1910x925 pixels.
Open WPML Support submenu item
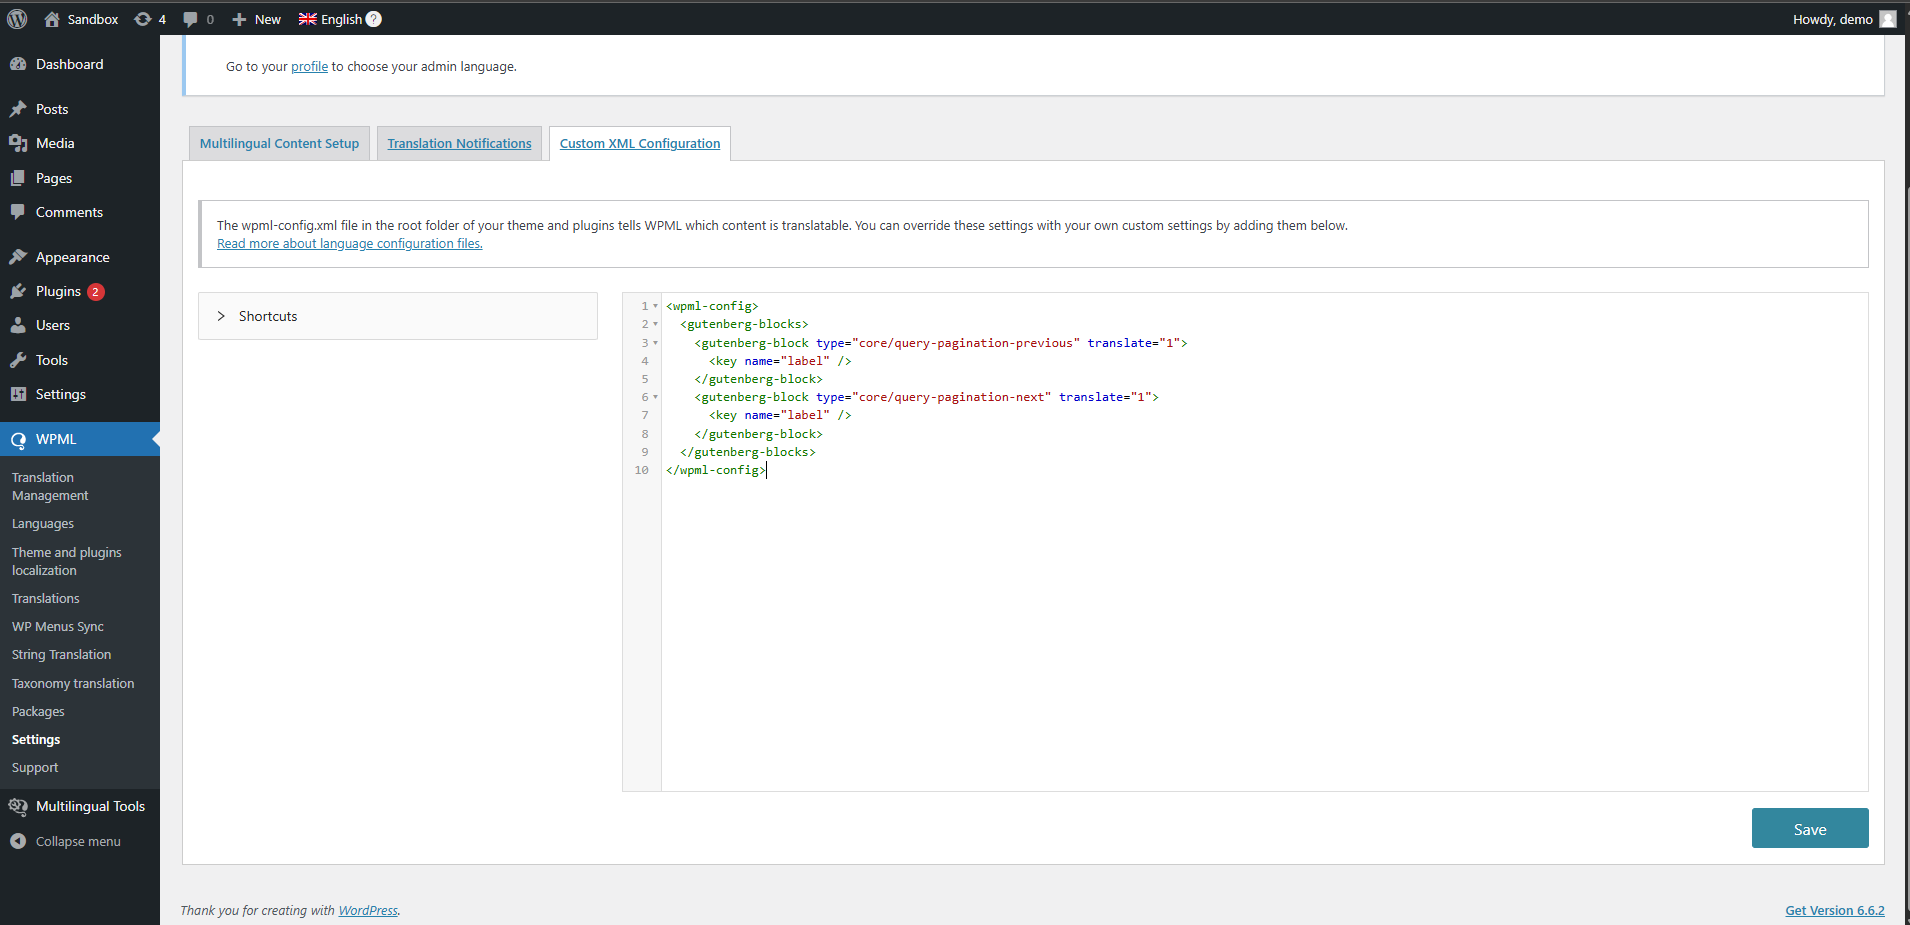click(x=35, y=767)
